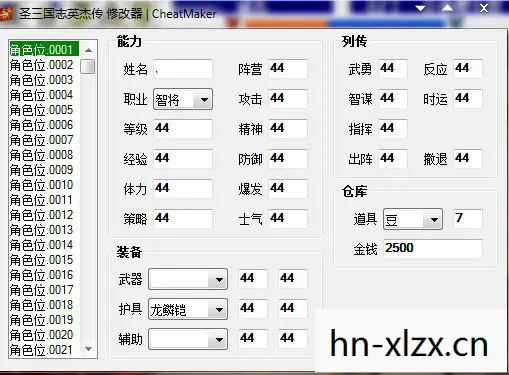Click the 阵营 faction input field
Viewport: 509px width, 375px height.
pos(288,69)
